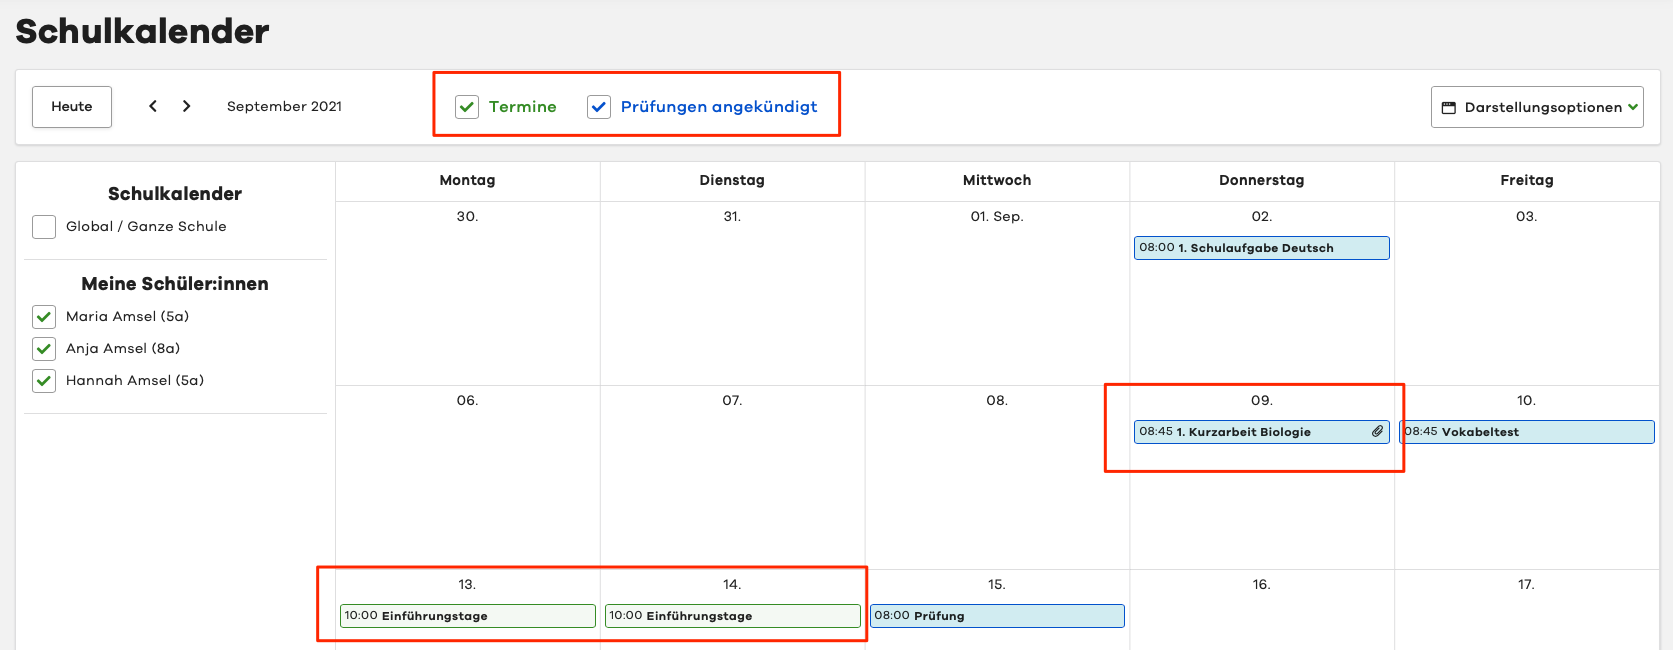Open the 08:00 Prüfung event
Screen dimensions: 1673x650
(x=996, y=616)
